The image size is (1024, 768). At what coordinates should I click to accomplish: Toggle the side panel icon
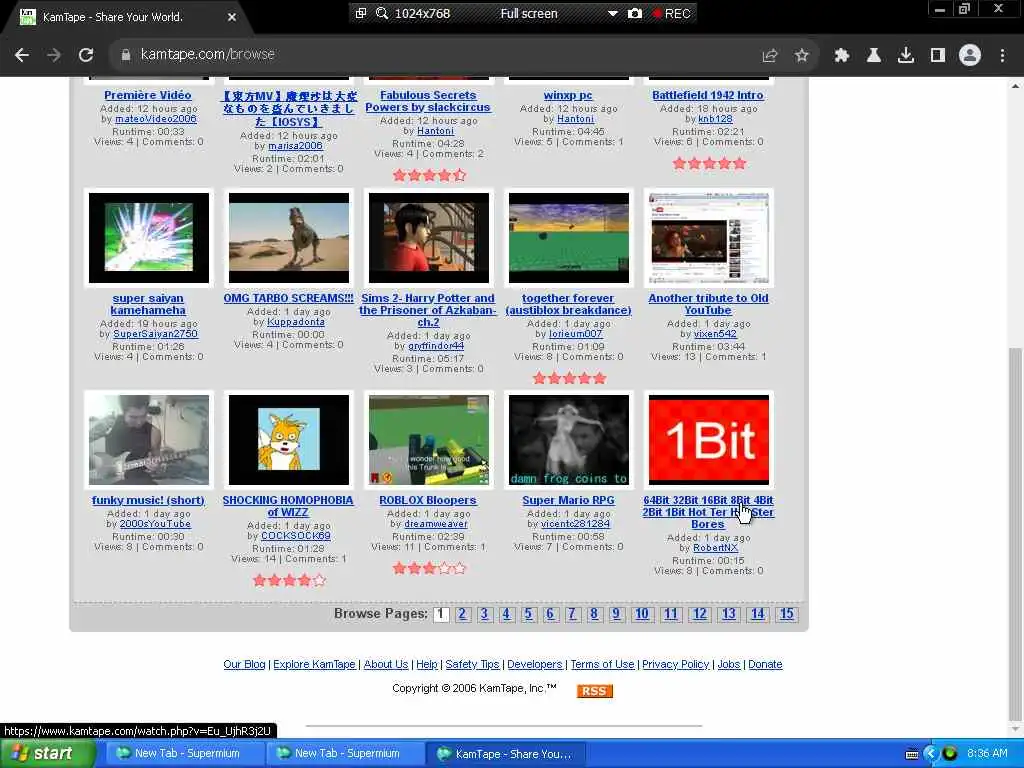938,56
